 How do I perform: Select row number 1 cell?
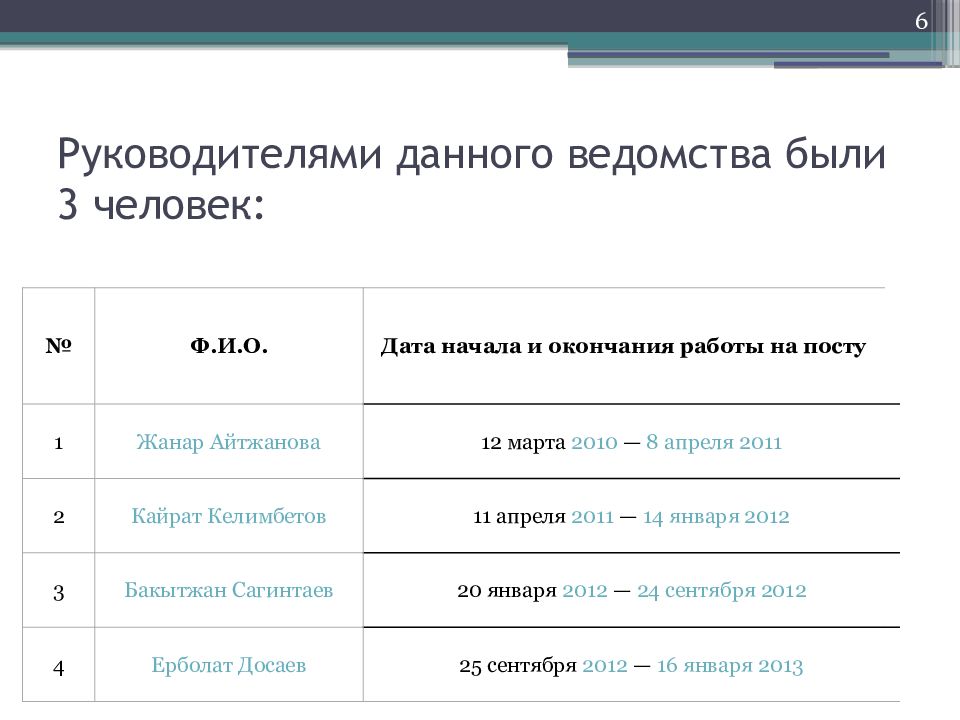pos(58,441)
